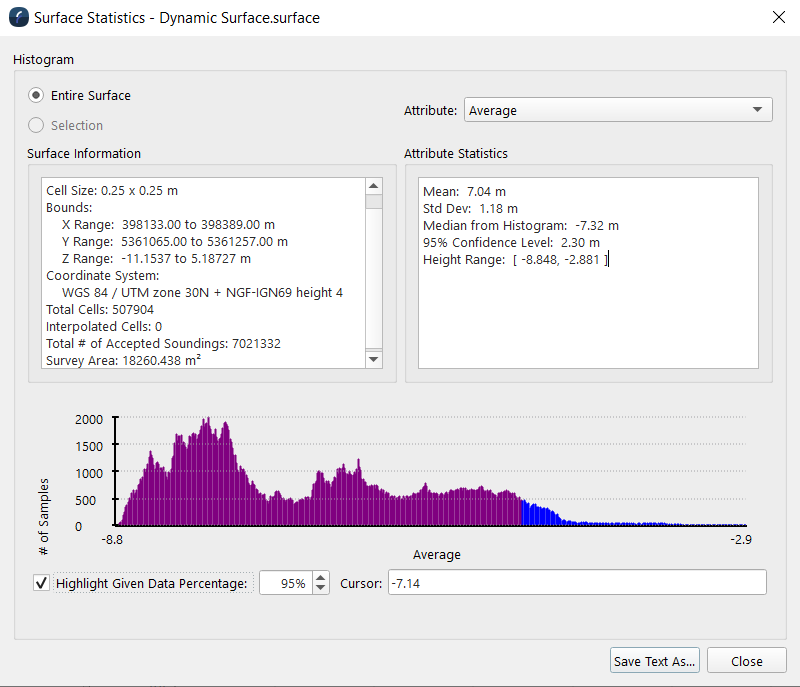
Task: Decrease the highlight percentage with down arrow
Action: [320, 589]
